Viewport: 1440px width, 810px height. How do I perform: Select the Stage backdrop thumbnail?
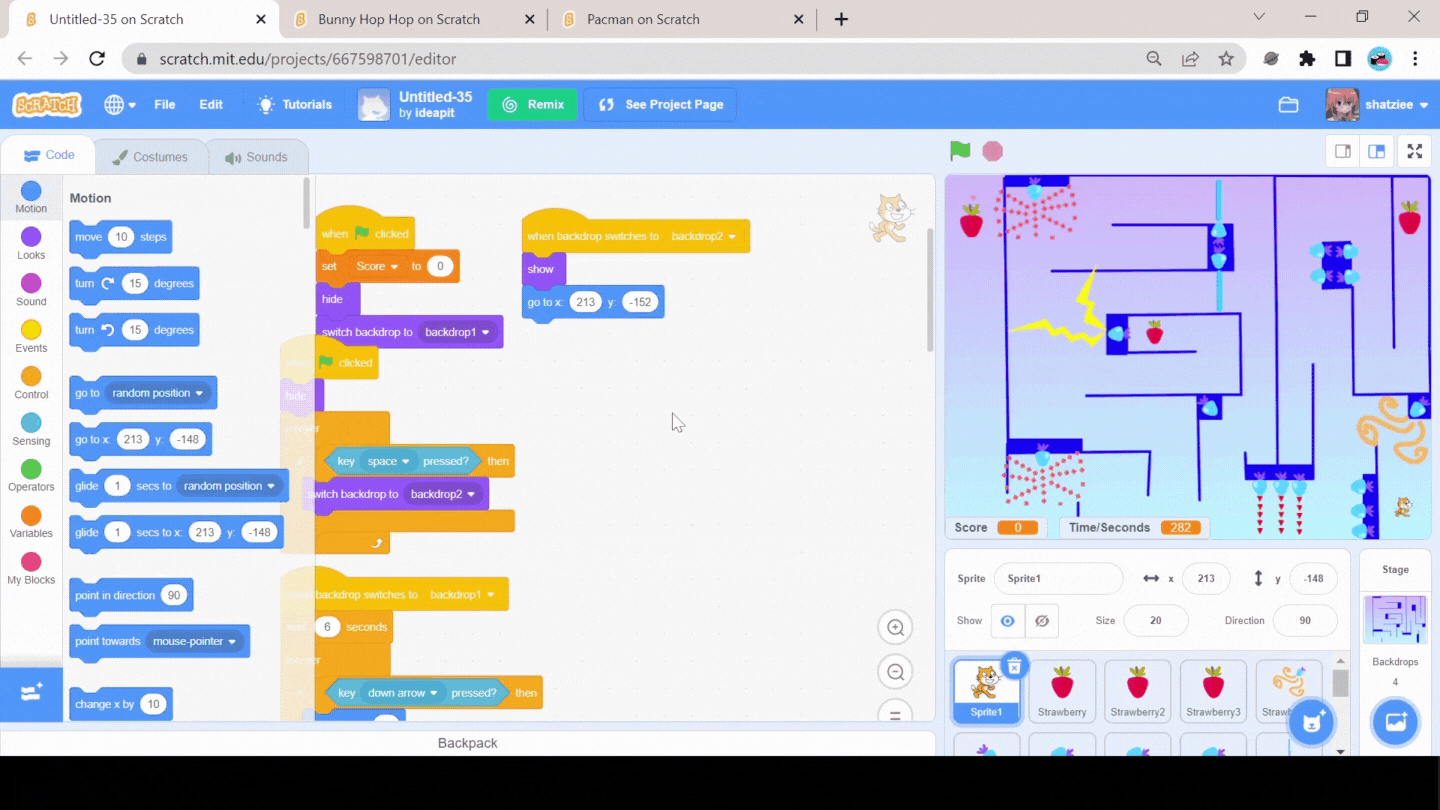tap(1395, 620)
